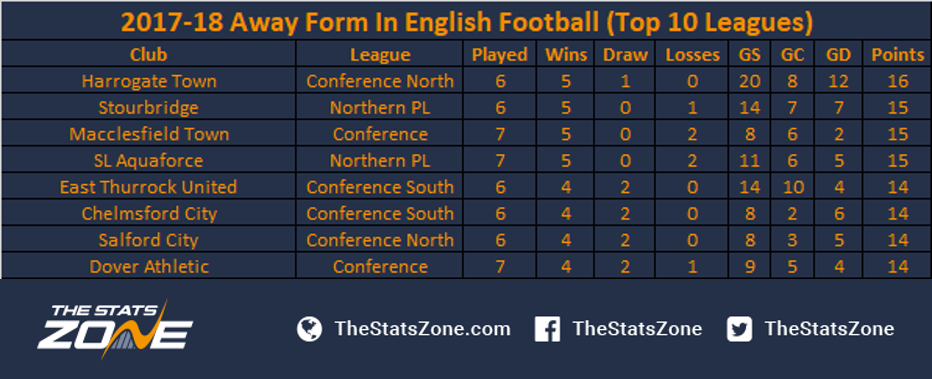Viewport: 932px width, 379px height.
Task: Click the Dover Athletic club cell
Action: [149, 266]
